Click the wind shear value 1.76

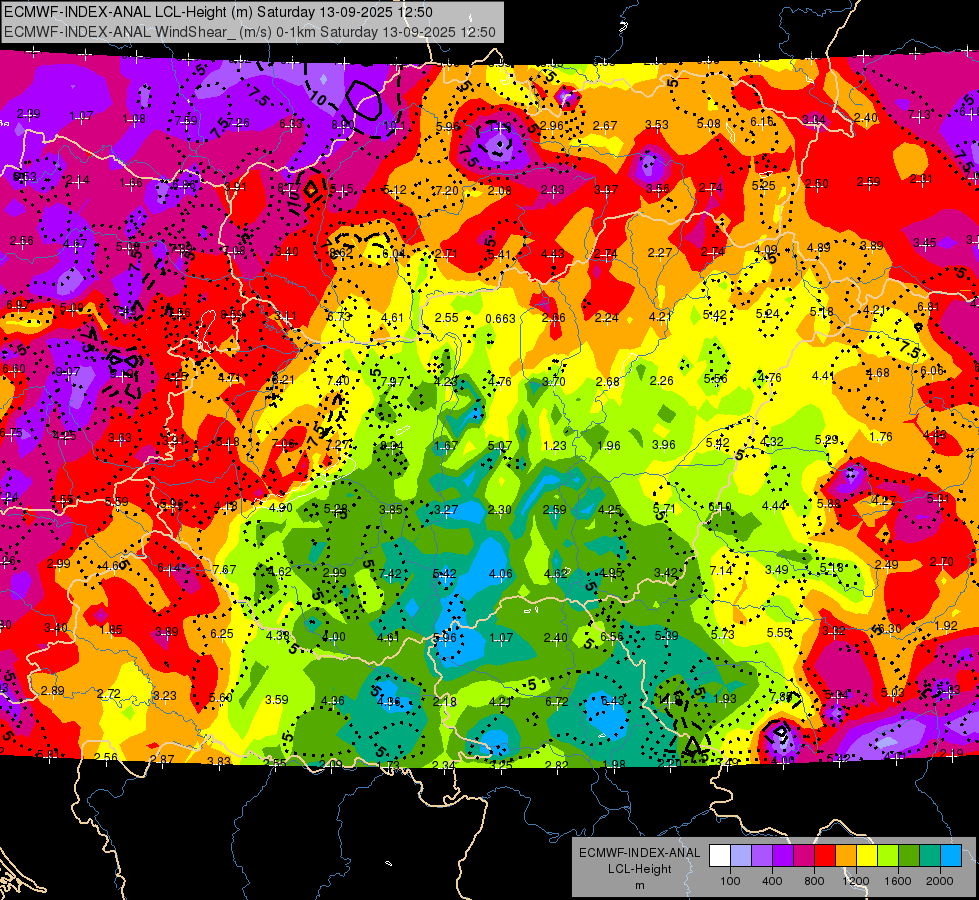[x=881, y=437]
